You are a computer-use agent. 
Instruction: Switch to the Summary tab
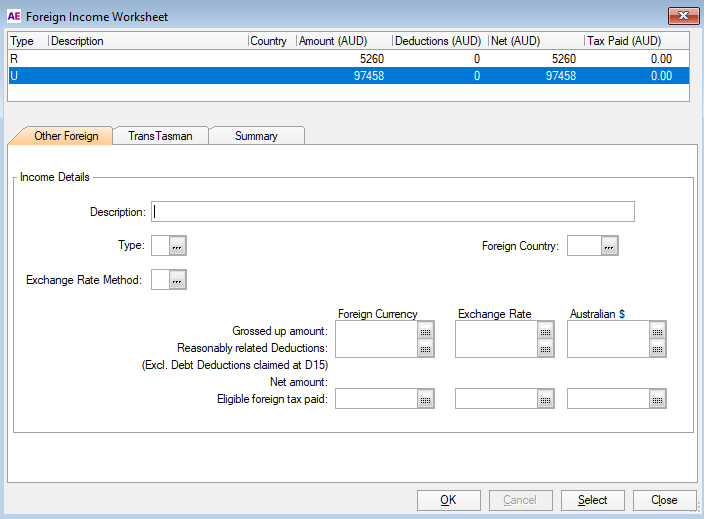pos(256,136)
